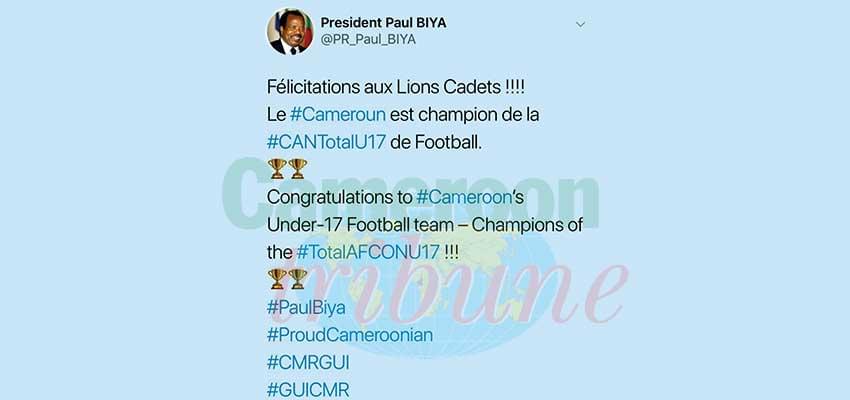The image size is (850, 400).
Task: Open the #CANTotalU17 hashtag
Action: pyautogui.click(x=326, y=142)
